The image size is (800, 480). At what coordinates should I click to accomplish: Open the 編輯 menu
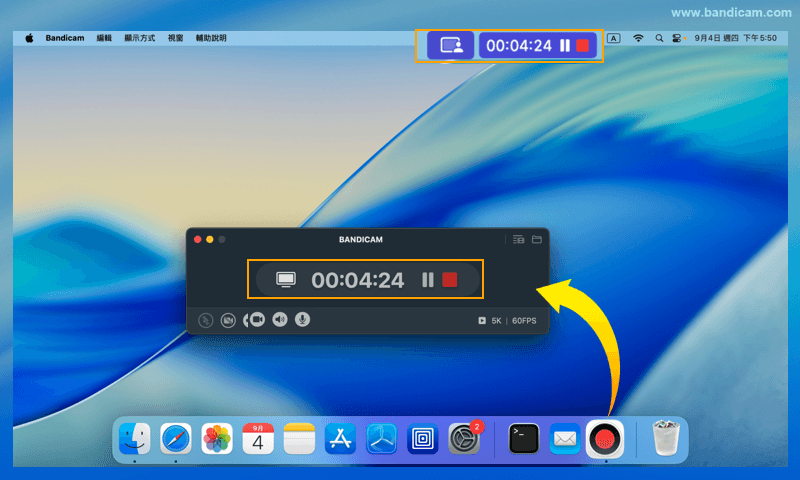pyautogui.click(x=104, y=38)
